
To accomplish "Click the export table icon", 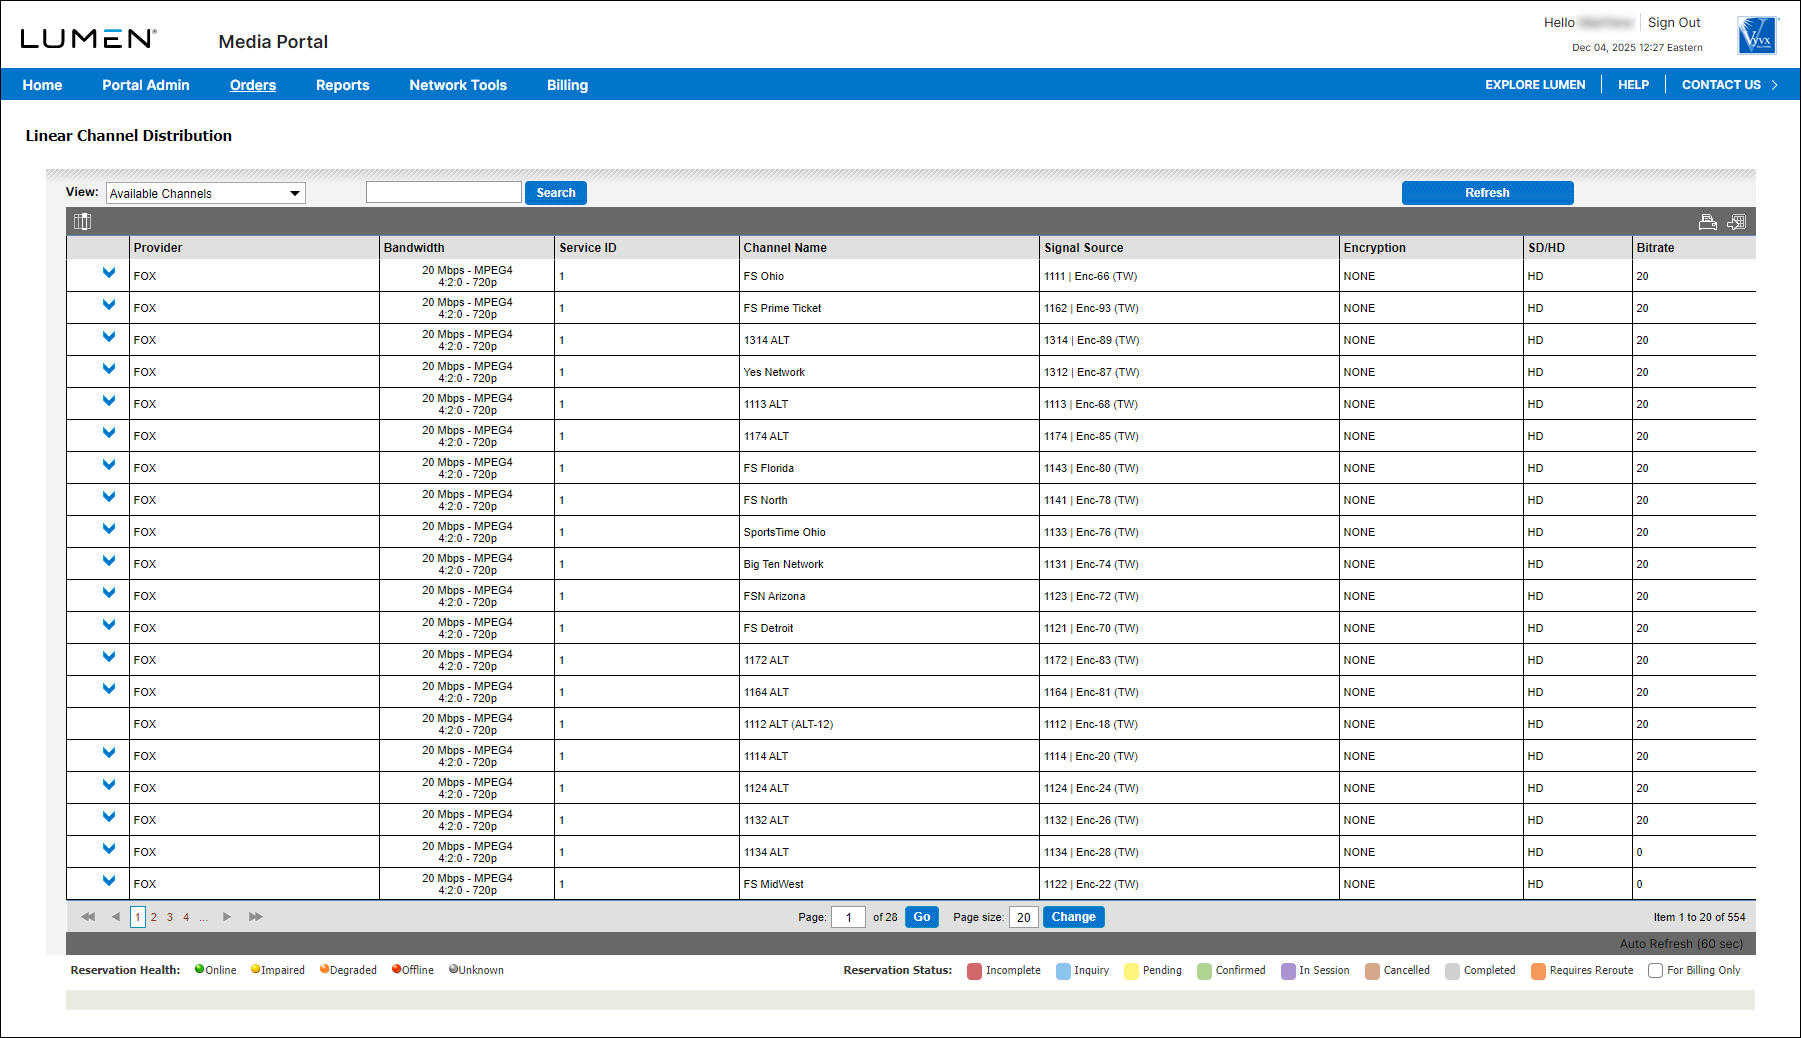I will point(1736,222).
